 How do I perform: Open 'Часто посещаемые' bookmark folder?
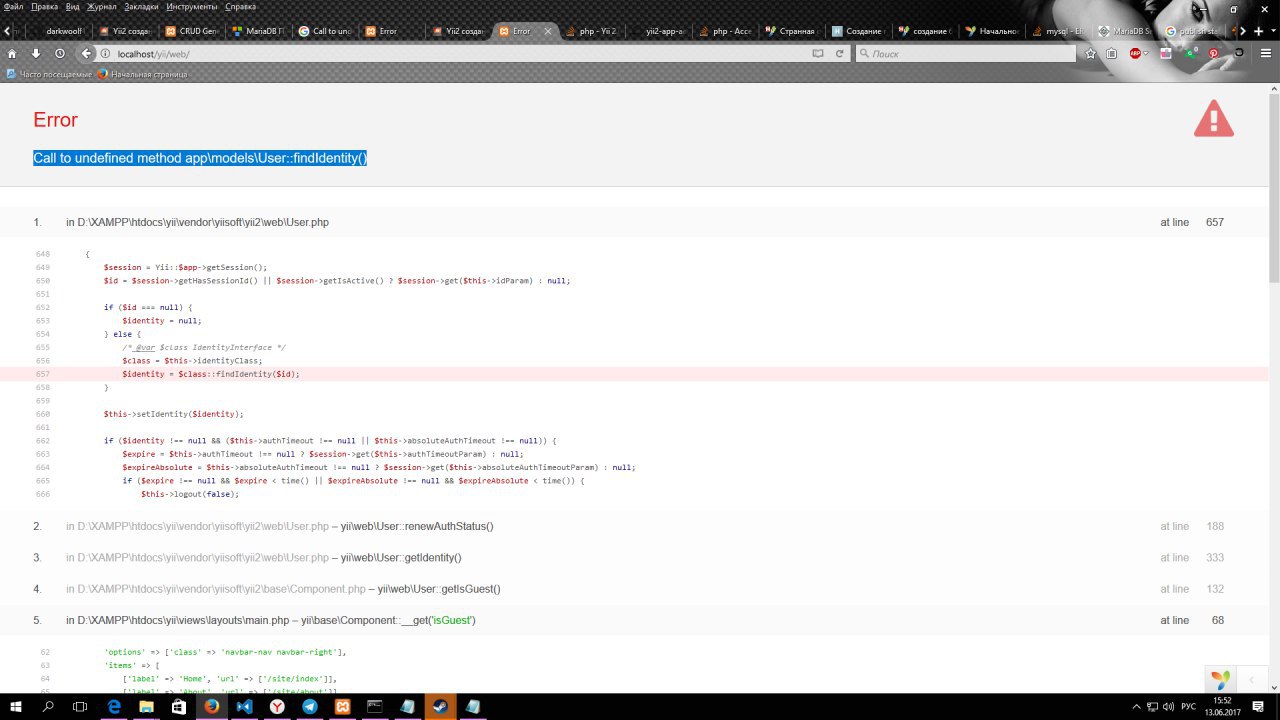coord(49,74)
